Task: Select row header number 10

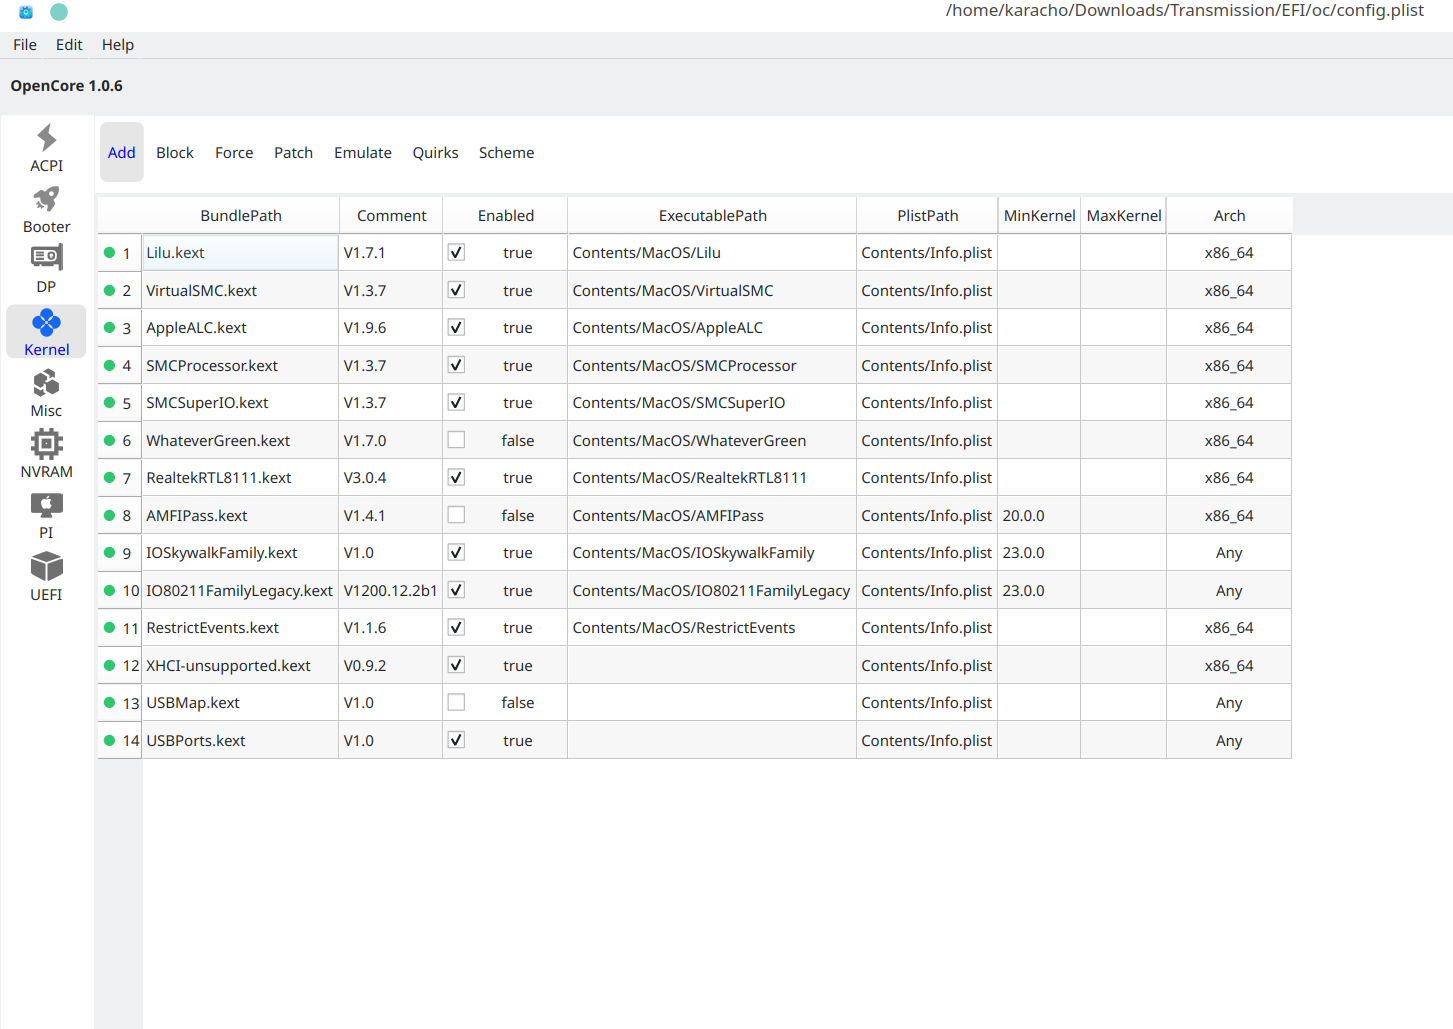Action: tap(120, 590)
